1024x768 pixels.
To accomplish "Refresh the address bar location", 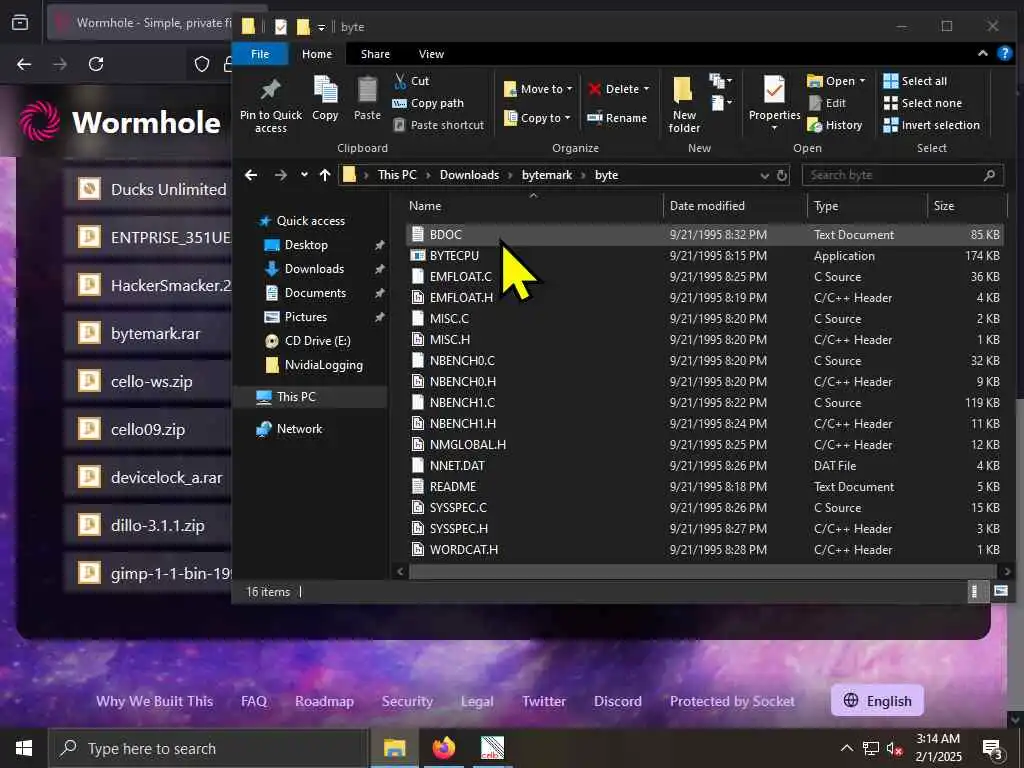I will coord(782,175).
